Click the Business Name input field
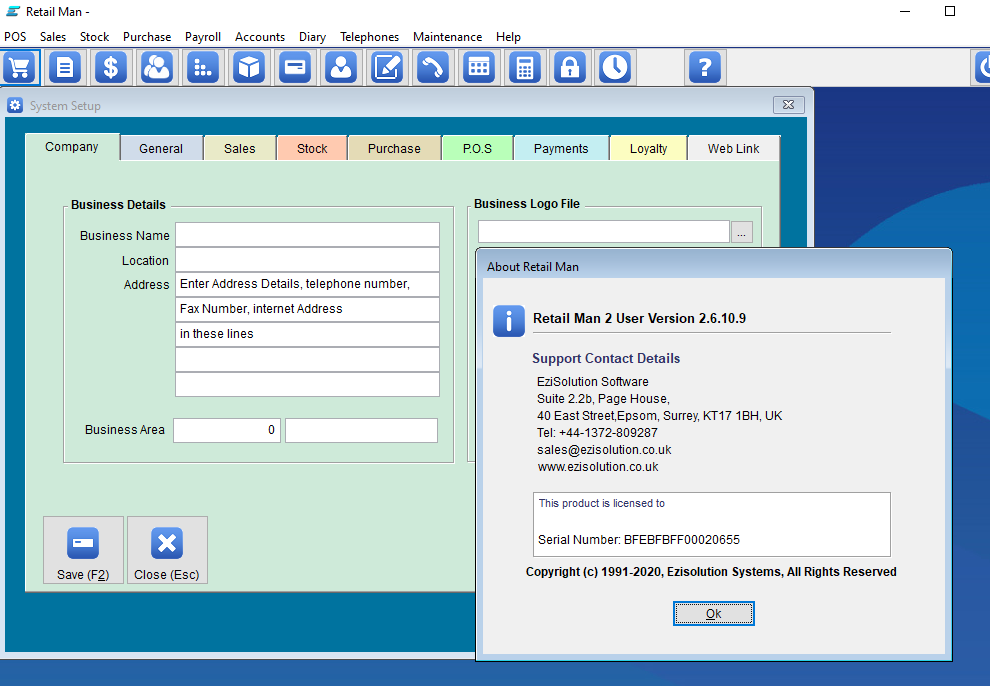Screen dimensions: 990x686 [x=307, y=235]
